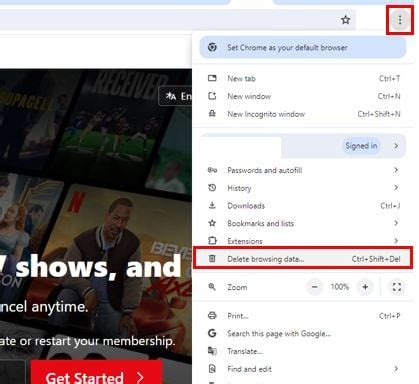Click the Netflix Get Started button
The image size is (419, 384).
(x=97, y=373)
